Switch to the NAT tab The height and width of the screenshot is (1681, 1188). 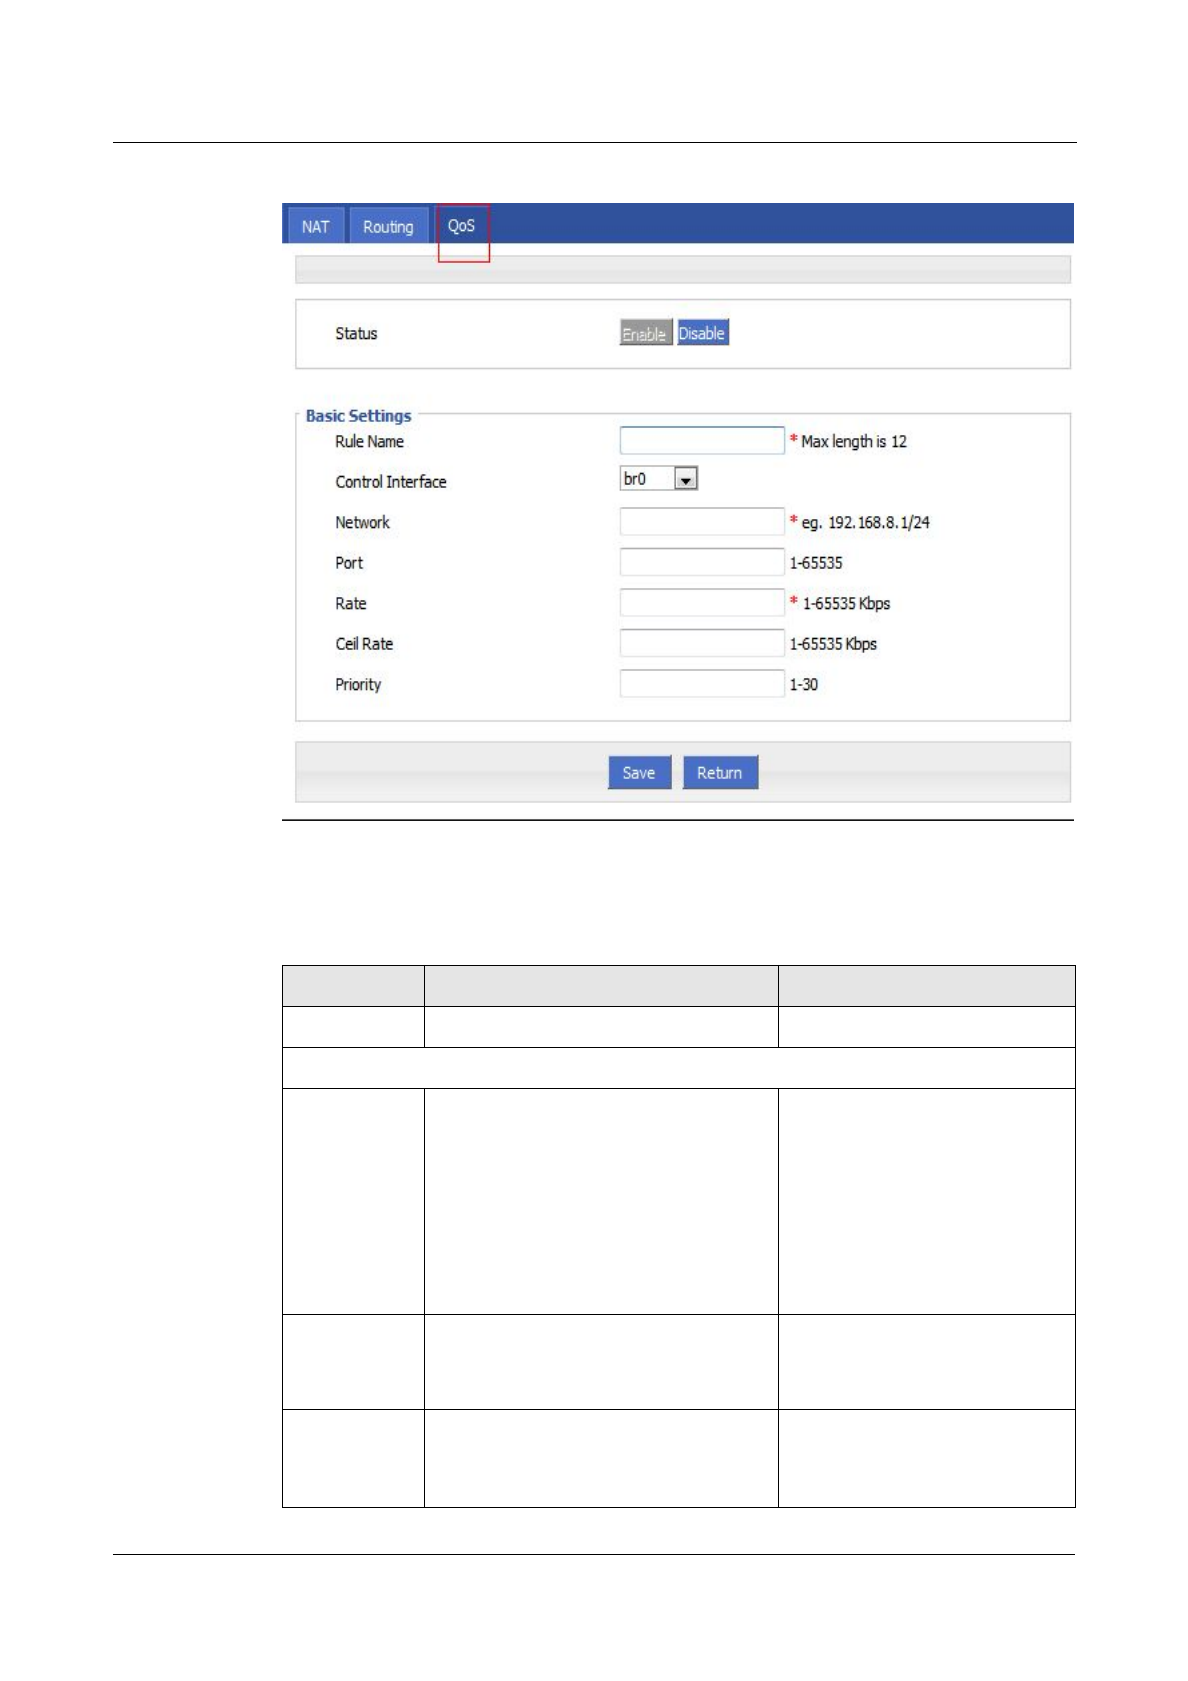point(316,226)
